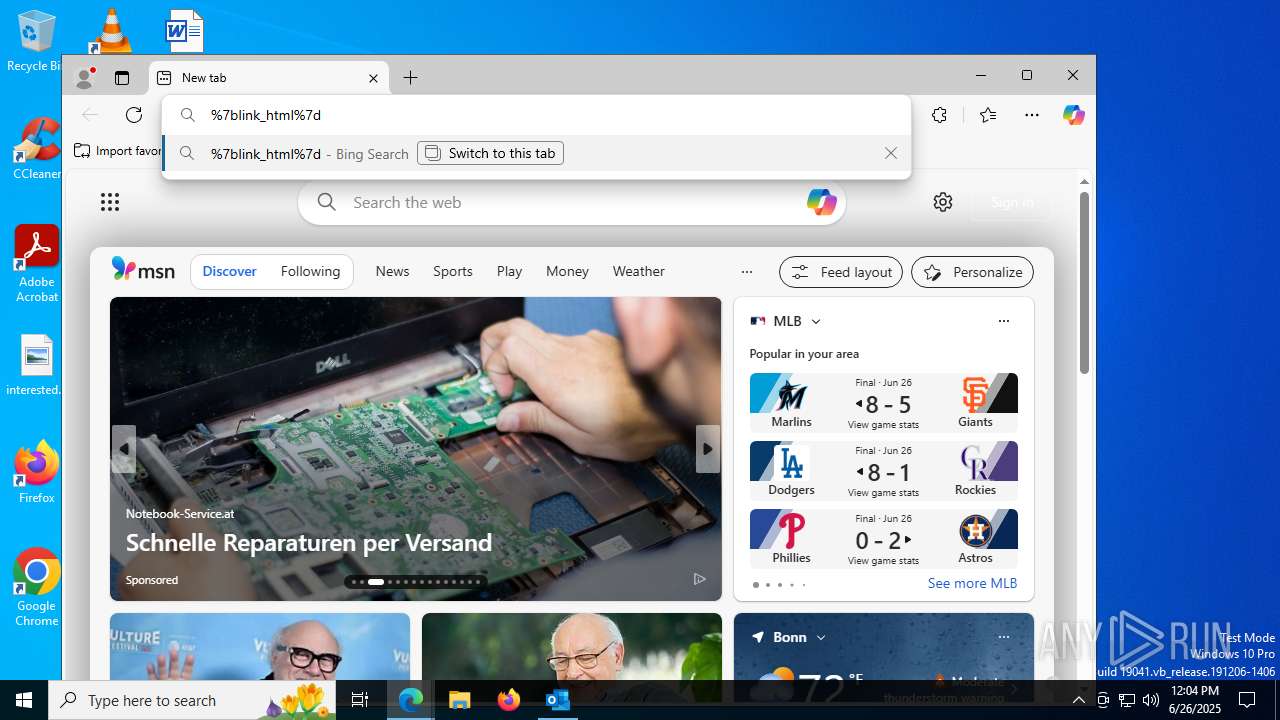Open the Money tab

[567, 271]
